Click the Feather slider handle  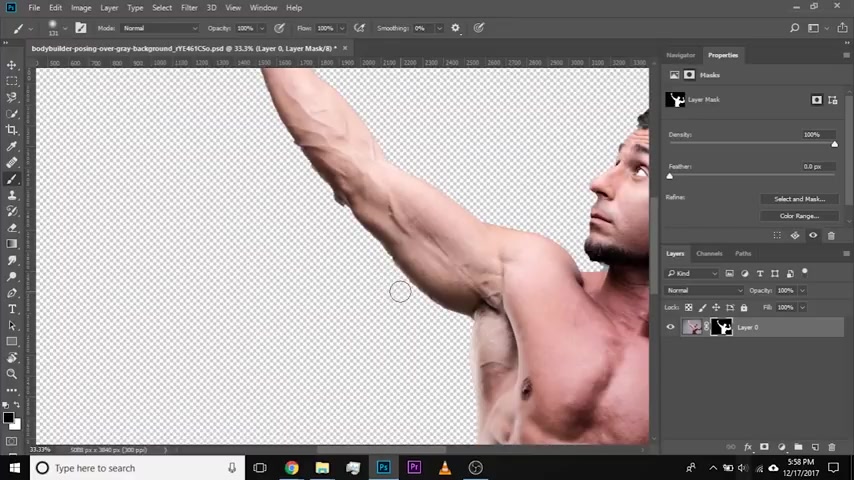tap(670, 176)
